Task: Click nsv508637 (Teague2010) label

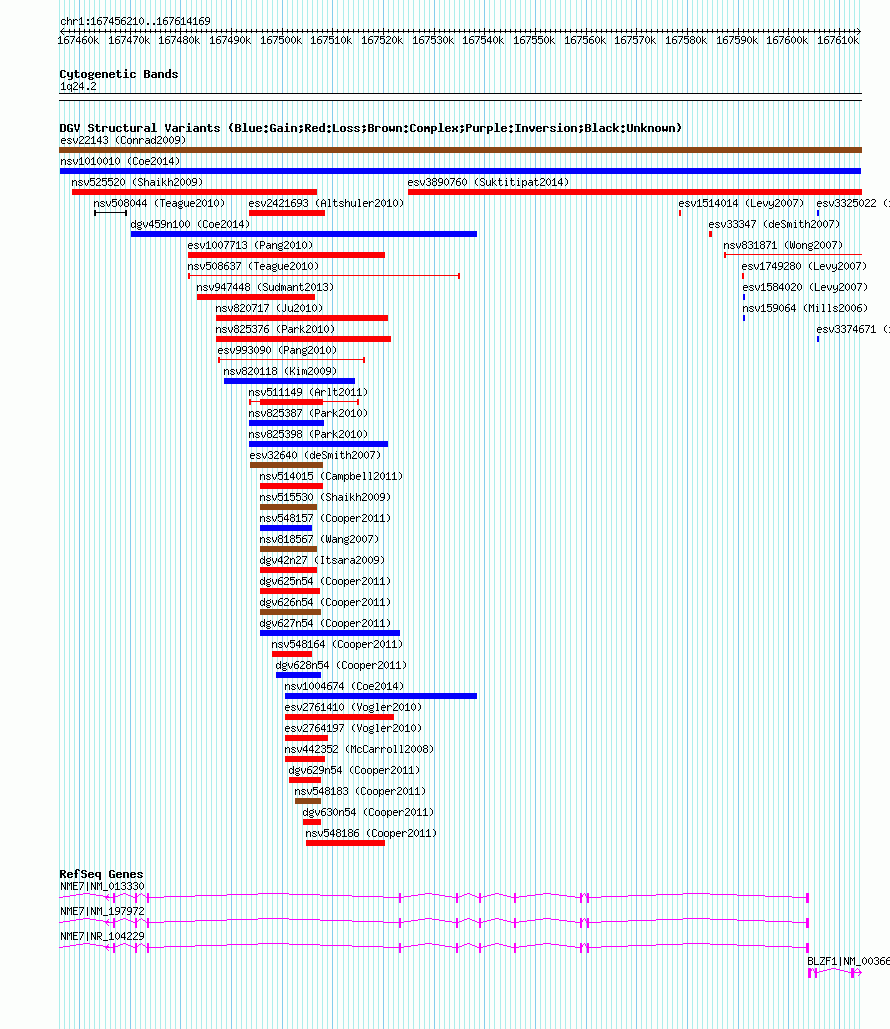Action: 253,266
